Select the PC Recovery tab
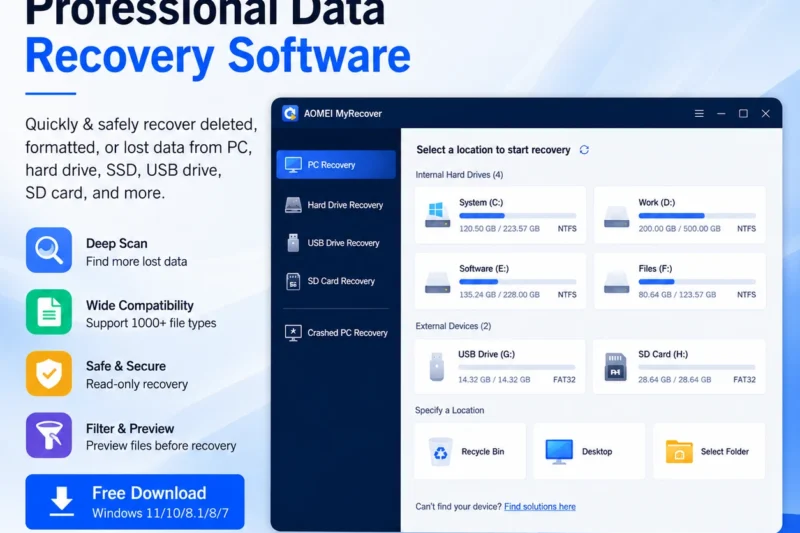Viewport: 800px width, 533px height. coord(336,165)
